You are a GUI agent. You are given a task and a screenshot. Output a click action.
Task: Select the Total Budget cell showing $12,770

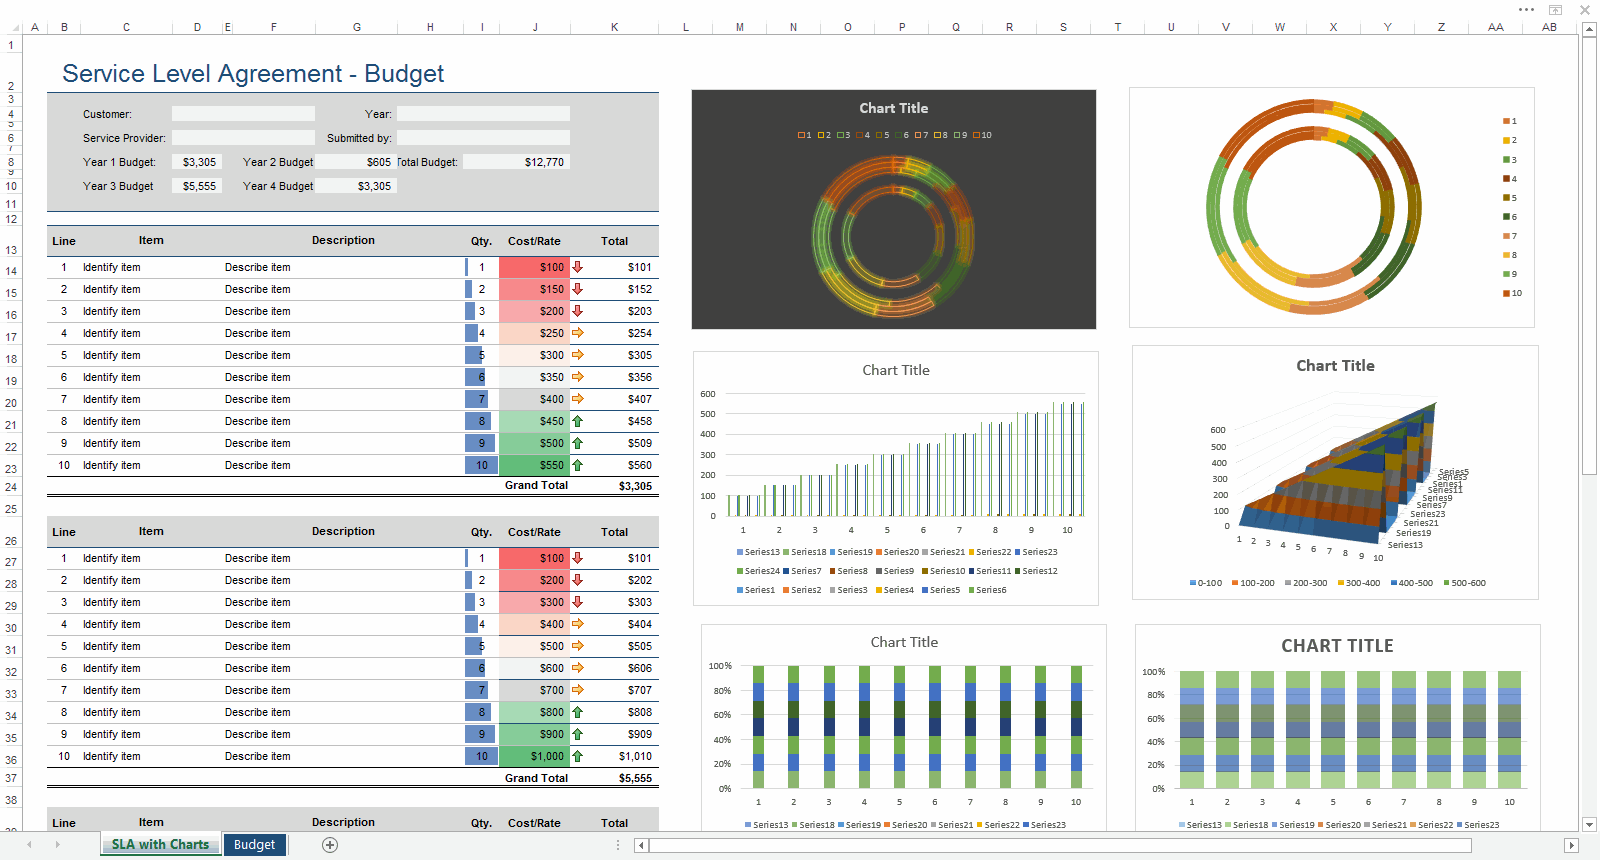pos(516,162)
